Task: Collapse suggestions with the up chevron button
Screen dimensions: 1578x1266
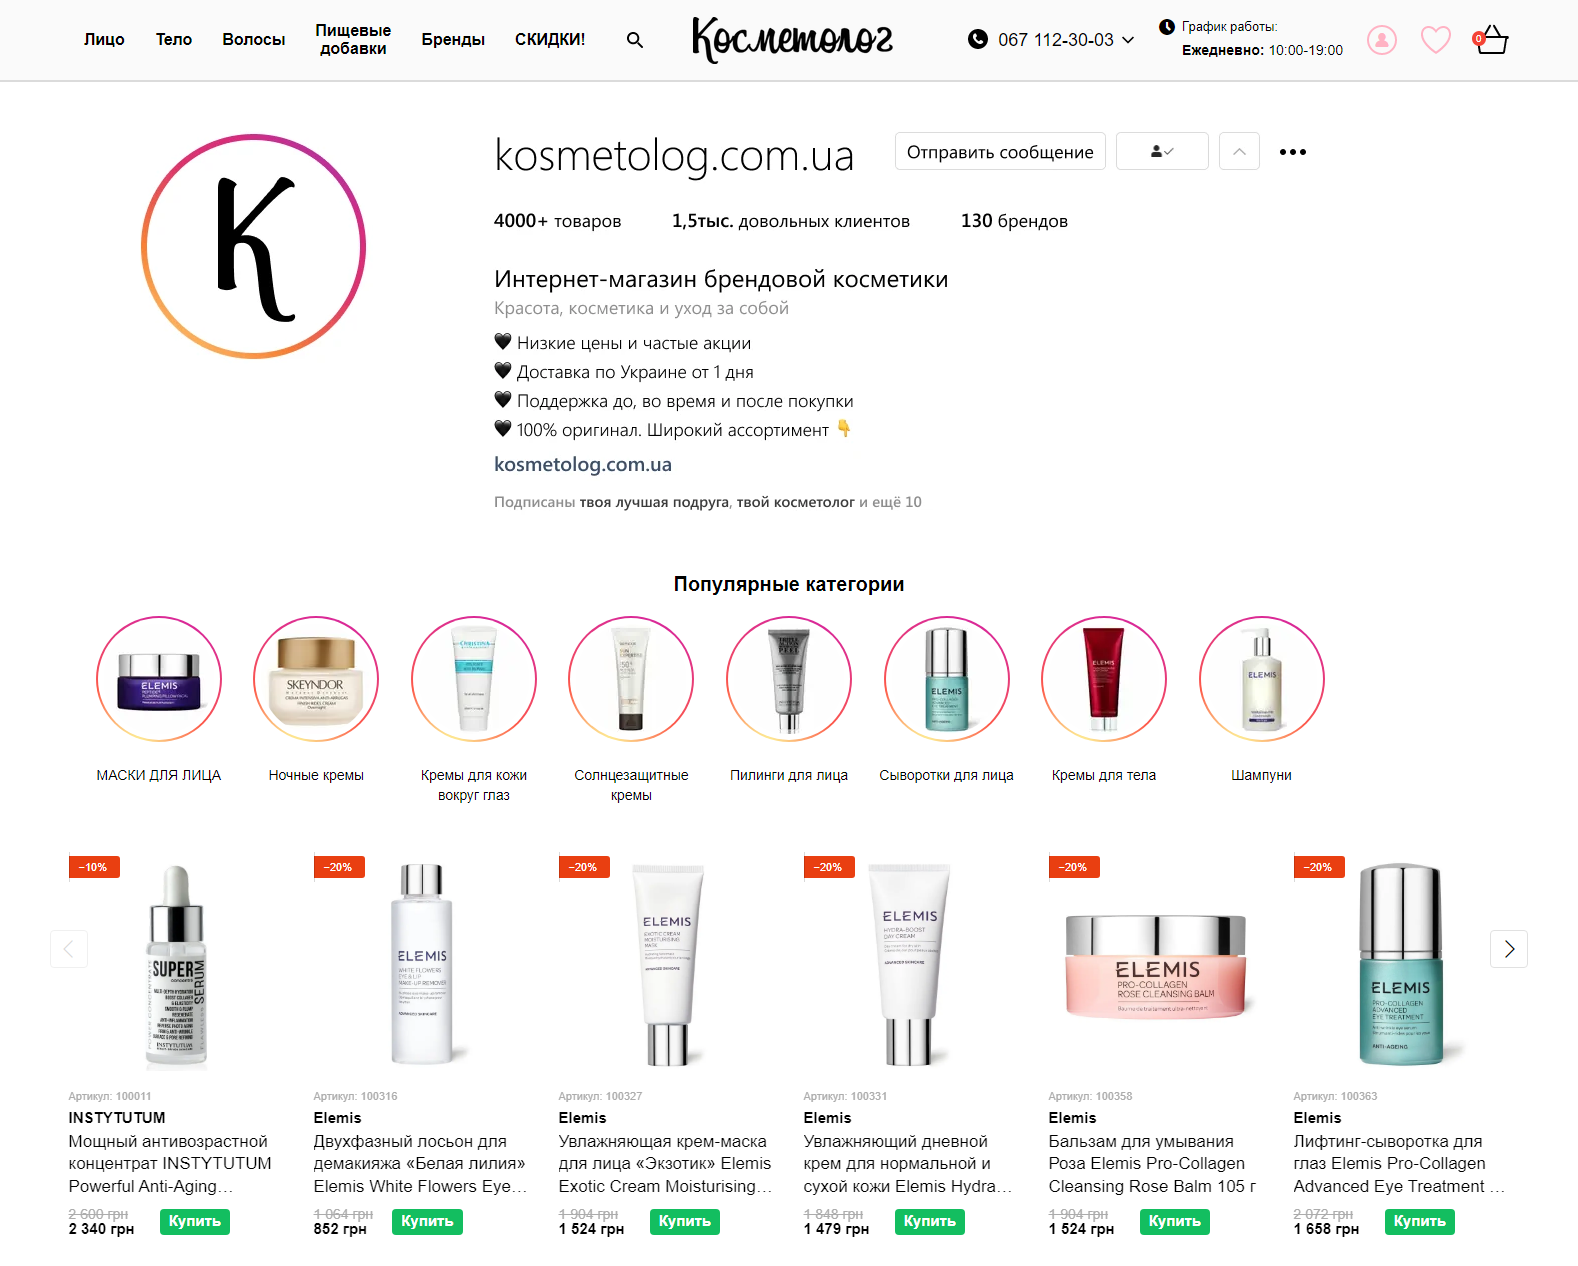Action: (1239, 151)
